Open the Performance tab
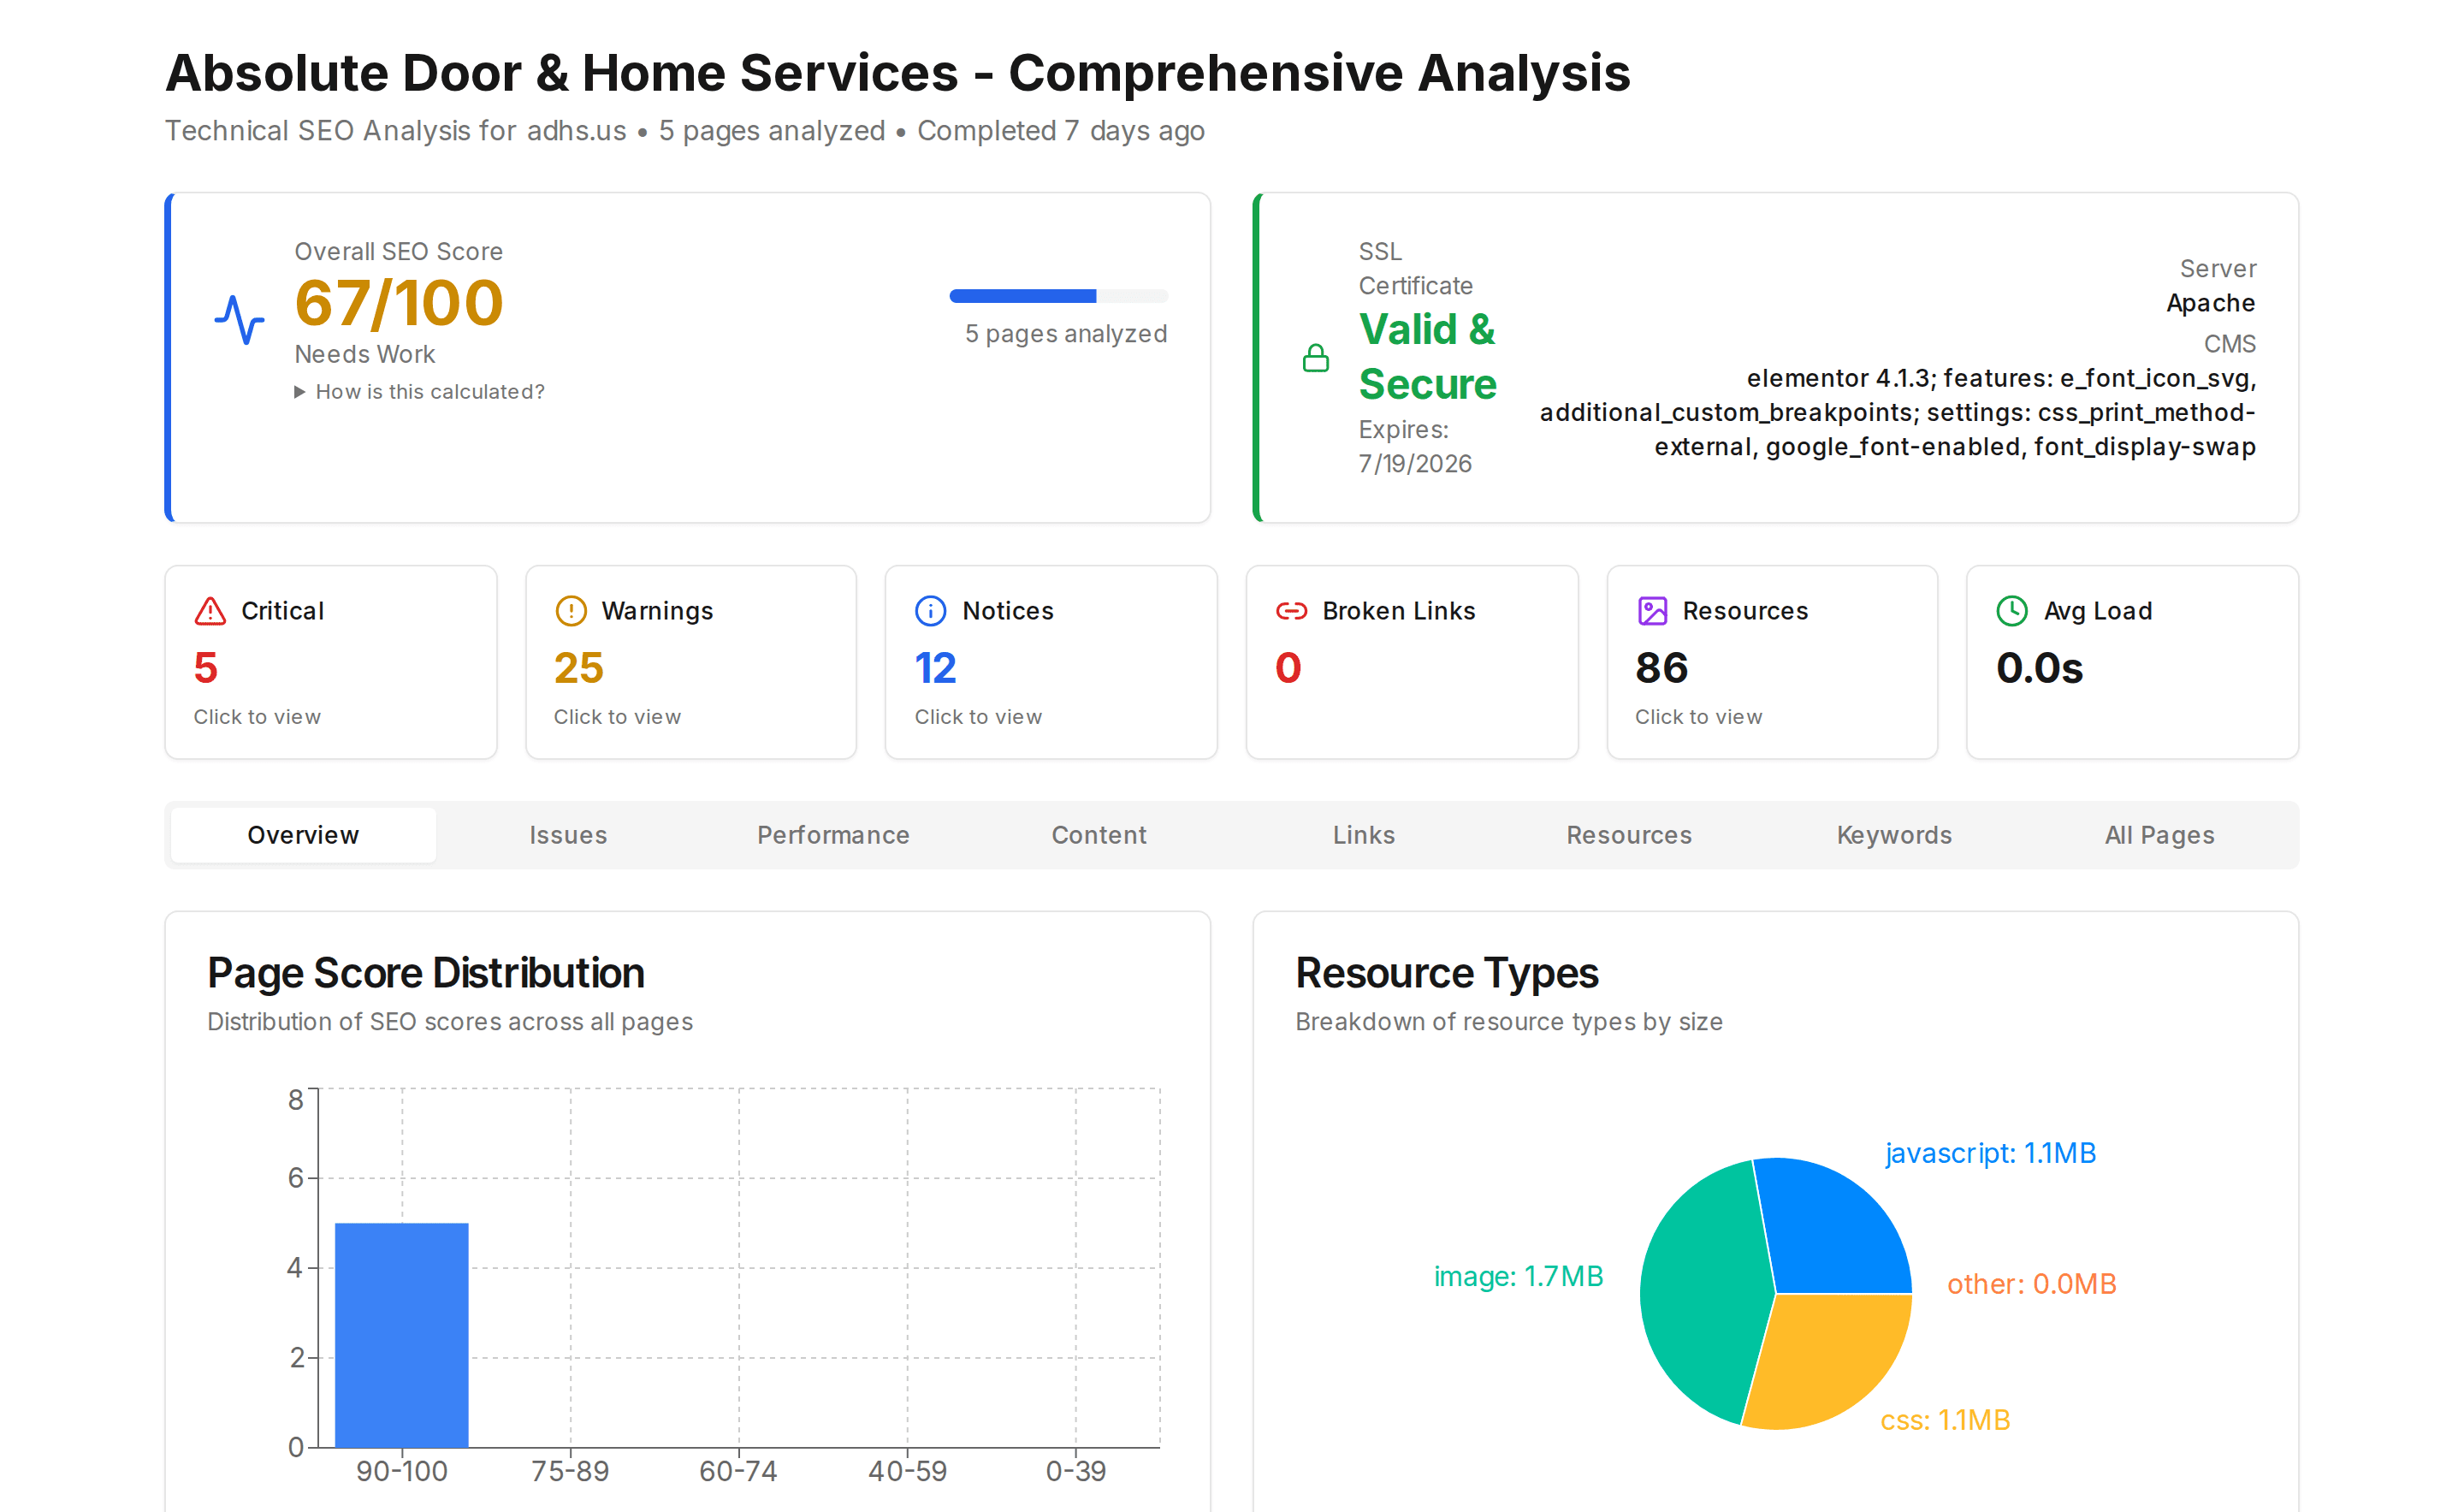This screenshot has width=2464, height=1512. point(833,835)
